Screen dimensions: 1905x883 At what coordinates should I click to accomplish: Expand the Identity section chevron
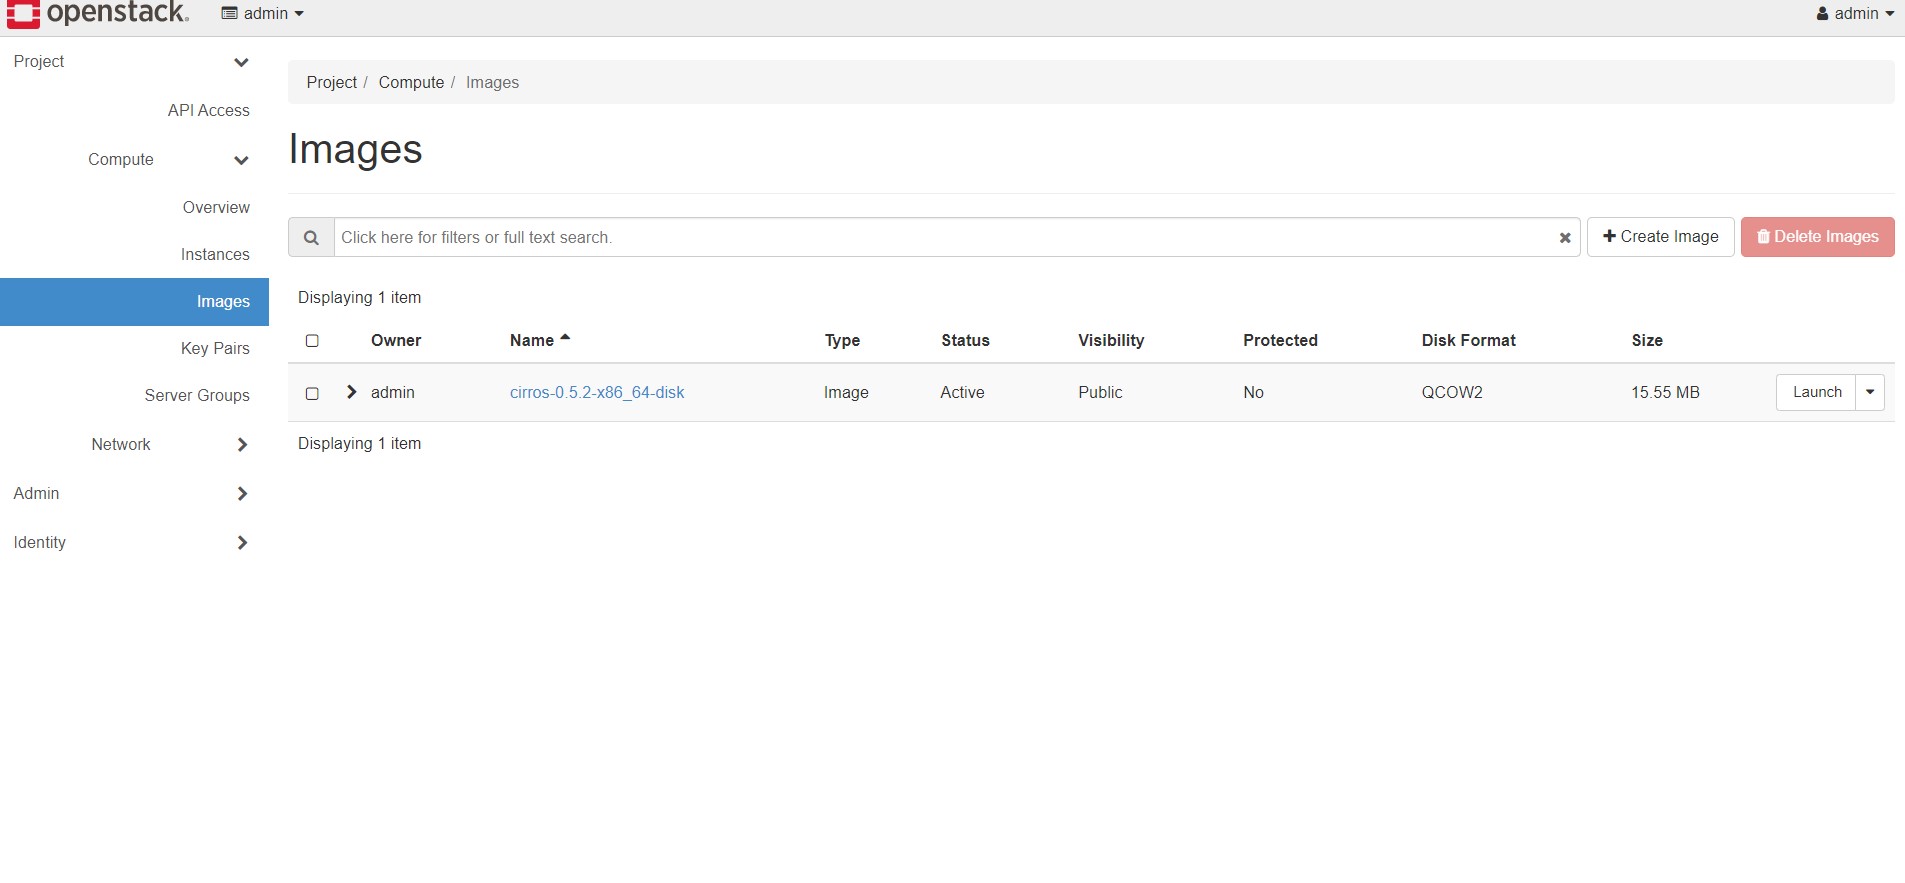tap(242, 543)
